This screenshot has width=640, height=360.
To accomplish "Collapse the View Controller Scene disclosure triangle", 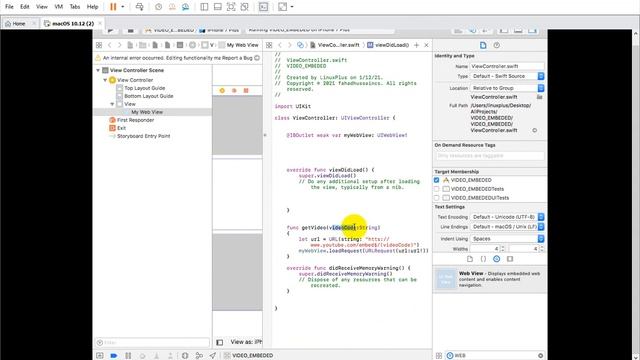I will click(x=98, y=70).
